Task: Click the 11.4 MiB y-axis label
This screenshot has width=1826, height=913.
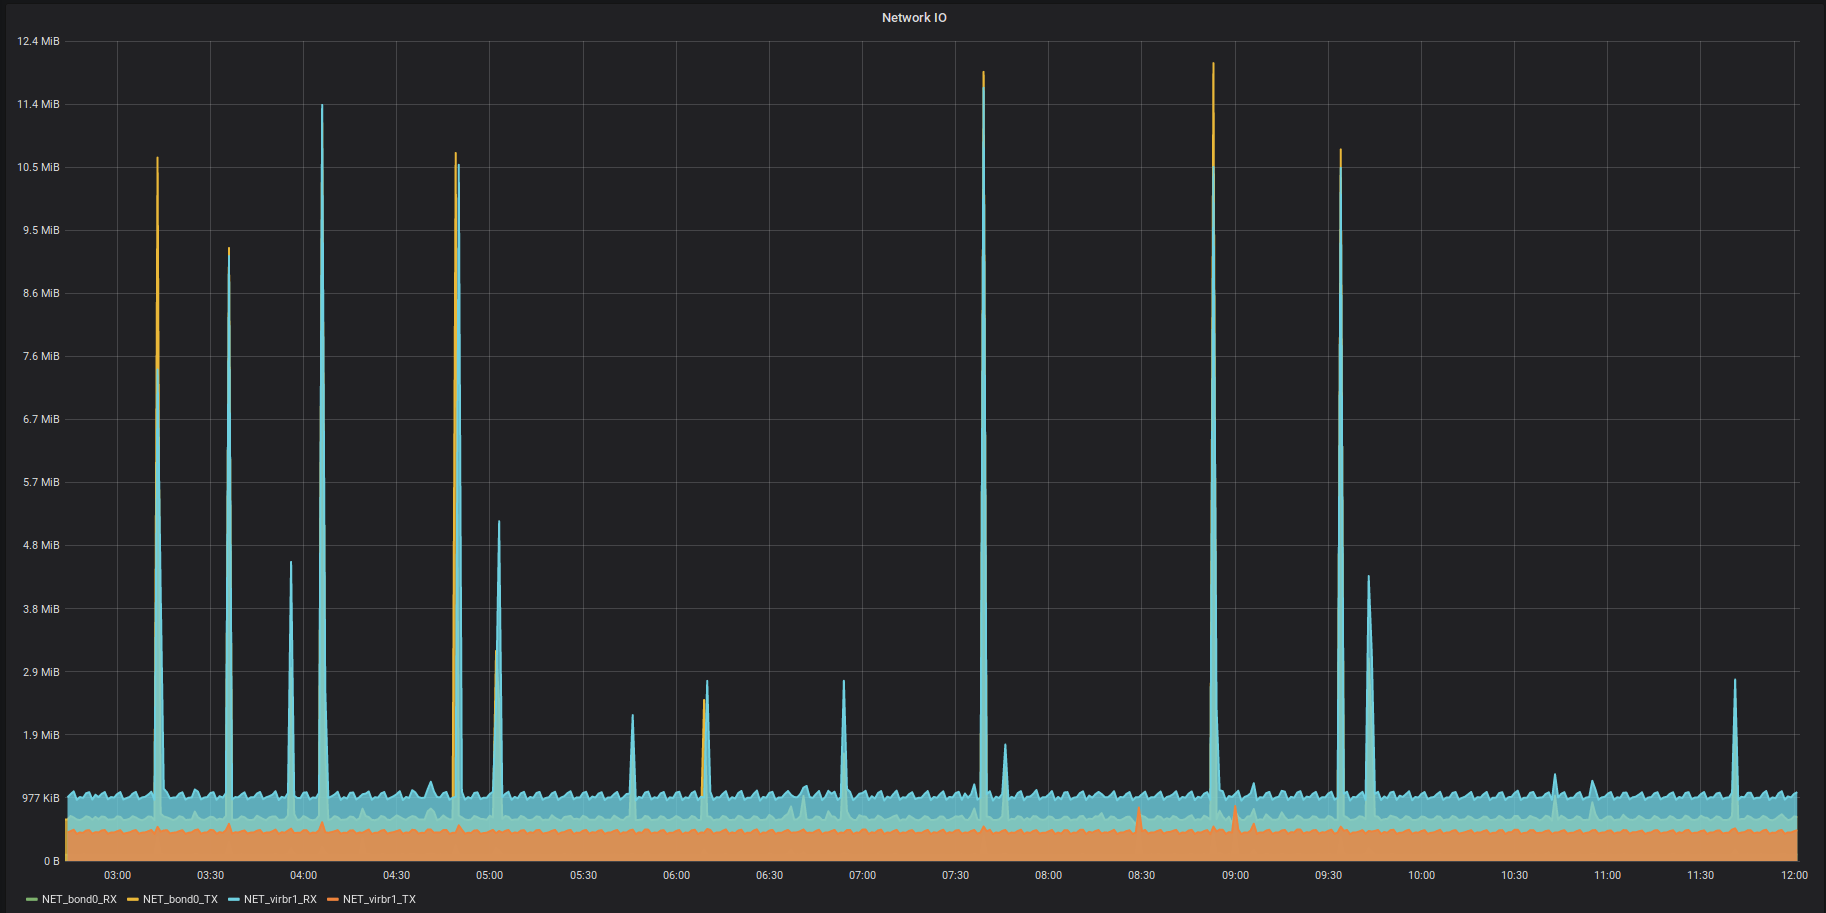Action: click(x=39, y=104)
